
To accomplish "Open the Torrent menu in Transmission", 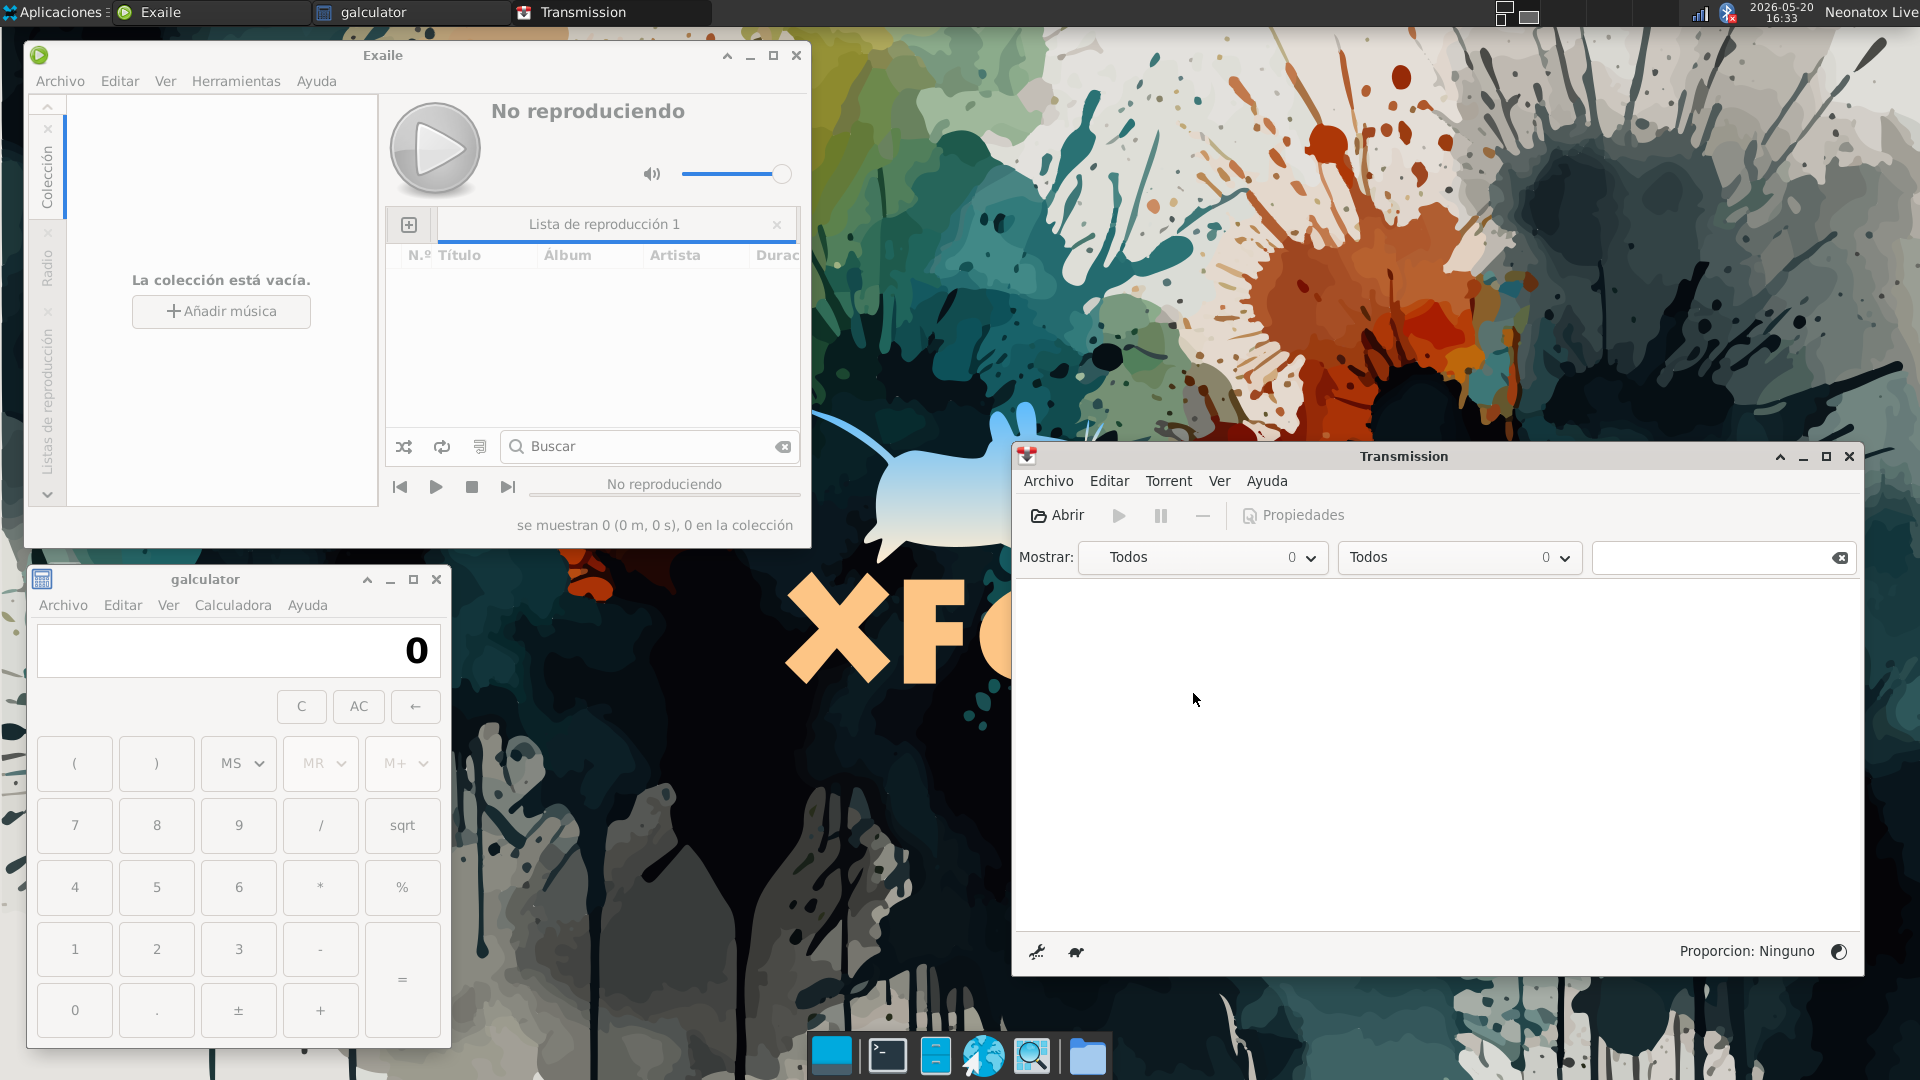I will pos(1168,481).
